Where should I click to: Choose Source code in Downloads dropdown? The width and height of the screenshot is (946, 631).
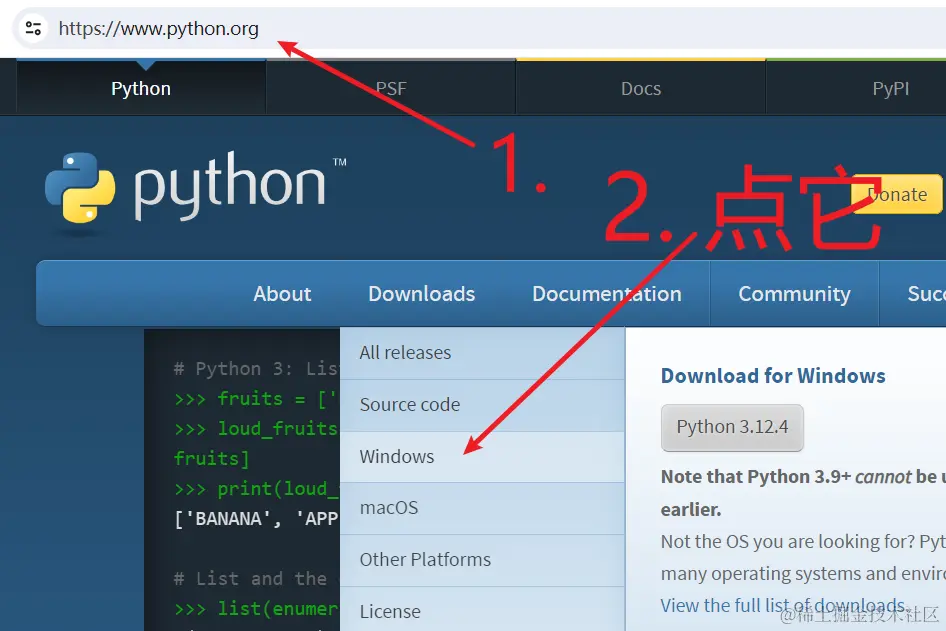tap(483, 405)
